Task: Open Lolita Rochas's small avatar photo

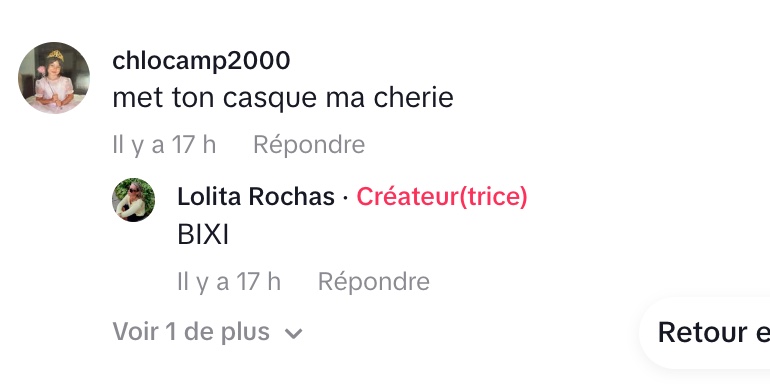Action: pos(134,200)
